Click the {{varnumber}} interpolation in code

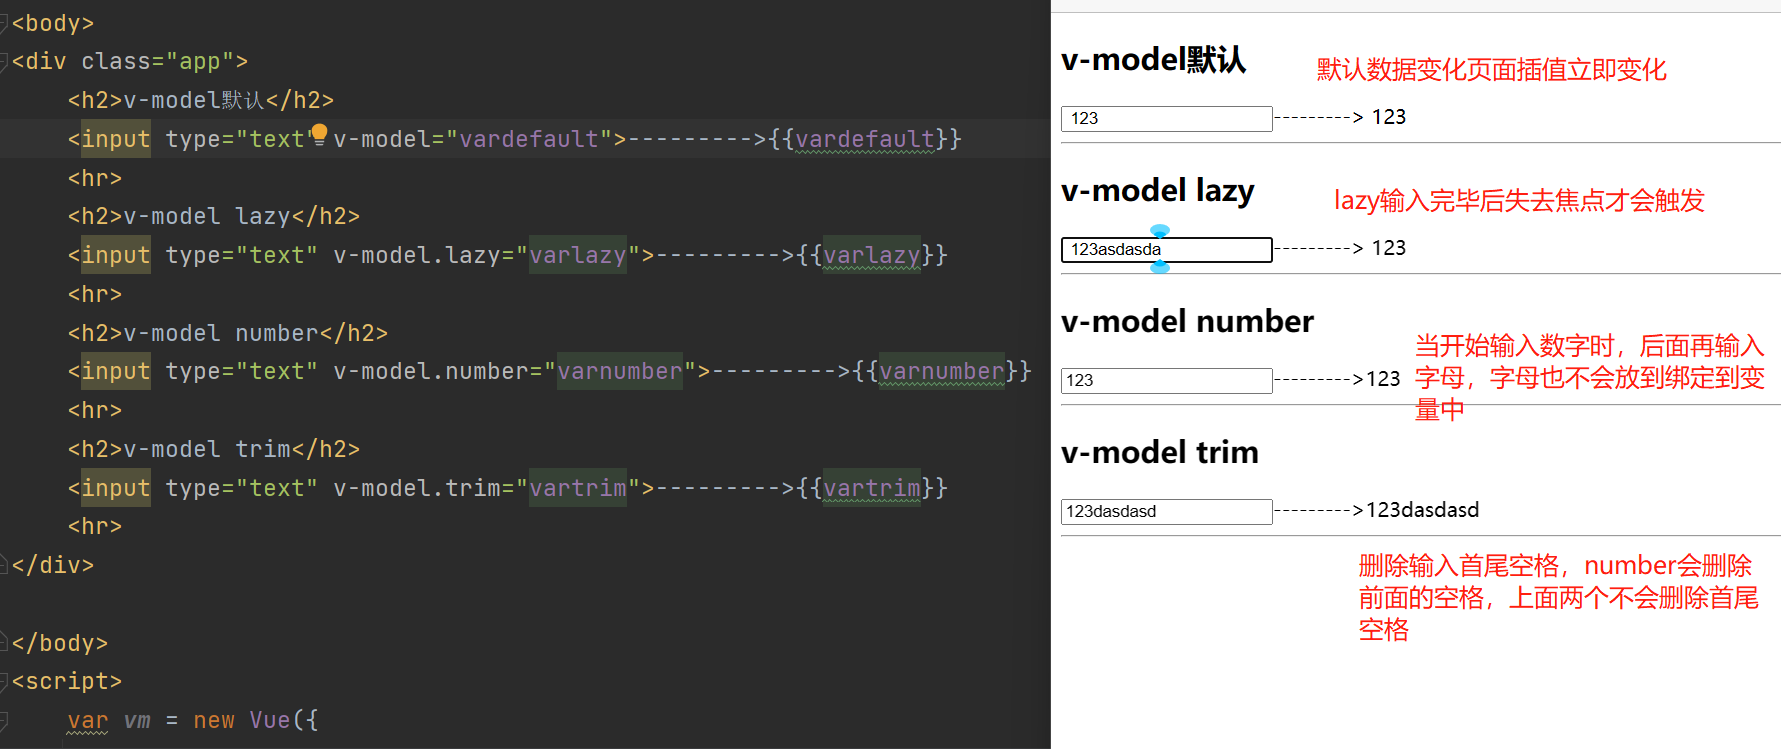tap(942, 372)
